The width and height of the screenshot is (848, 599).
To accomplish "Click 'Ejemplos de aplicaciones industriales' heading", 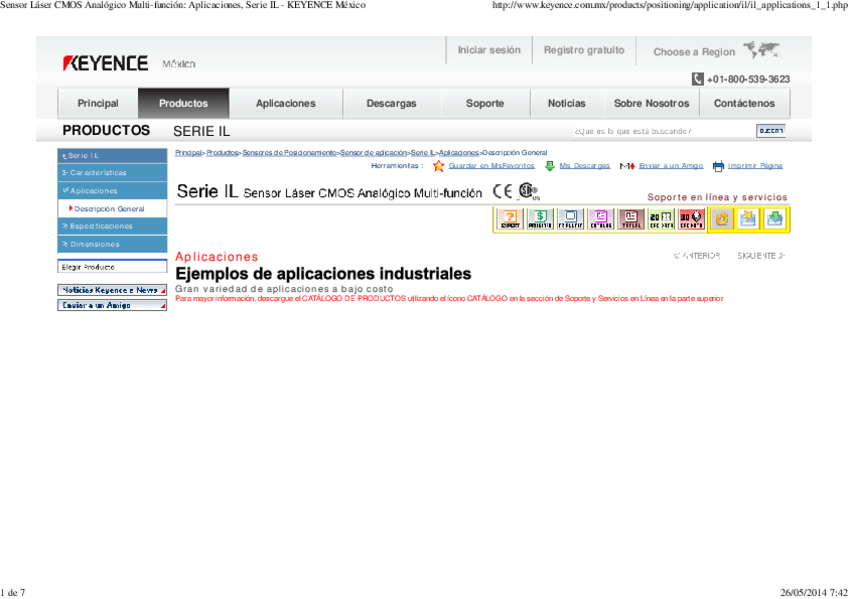I will pyautogui.click(x=323, y=274).
